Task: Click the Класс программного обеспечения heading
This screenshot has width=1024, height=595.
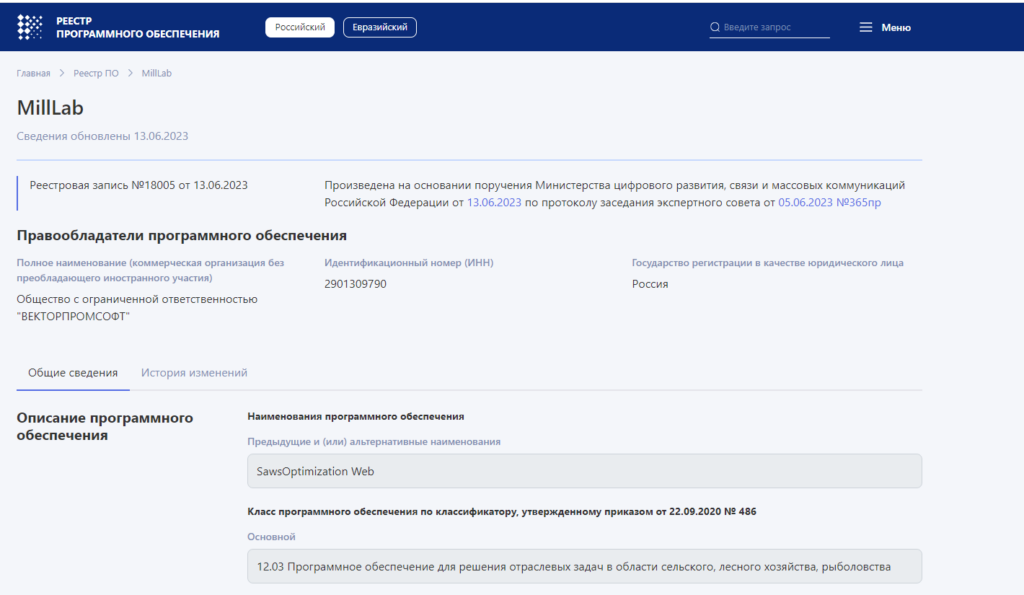Action: [502, 511]
